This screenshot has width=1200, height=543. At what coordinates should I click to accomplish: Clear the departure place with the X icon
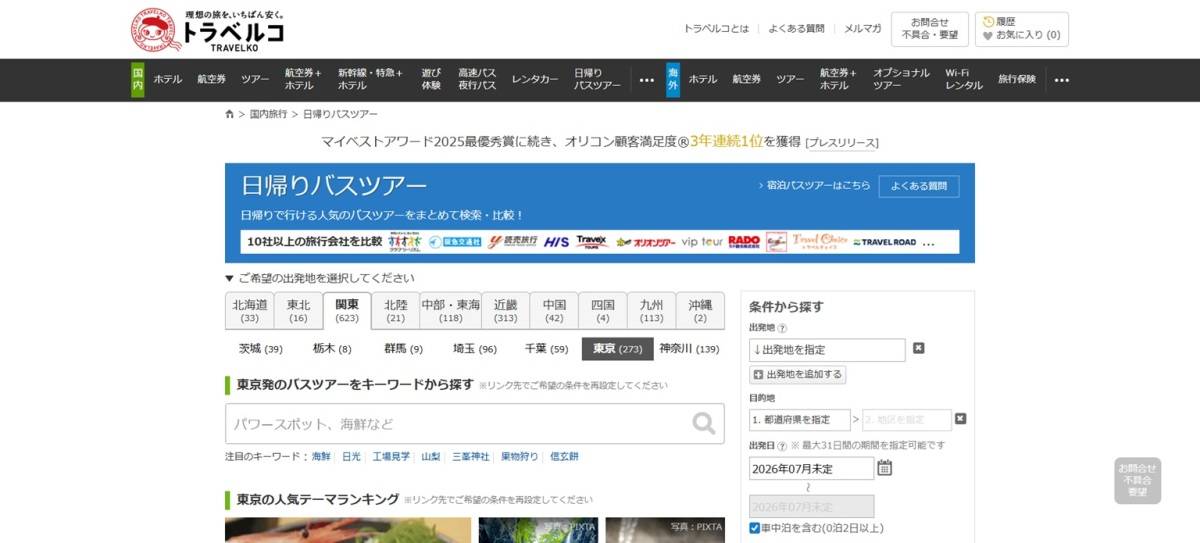919,349
